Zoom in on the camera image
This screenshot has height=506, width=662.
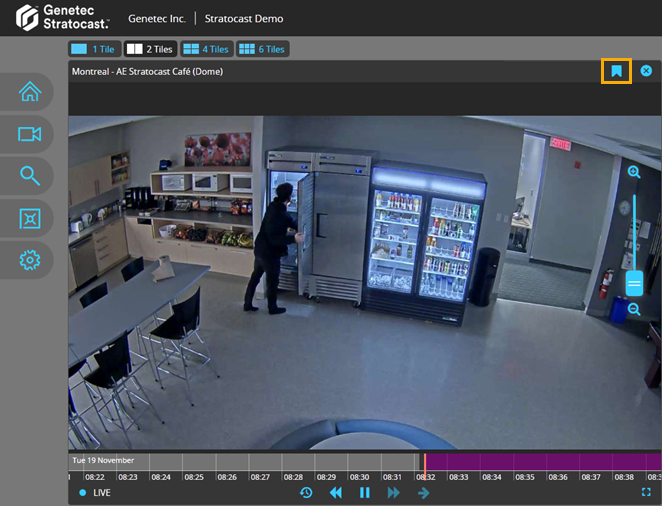coord(634,172)
